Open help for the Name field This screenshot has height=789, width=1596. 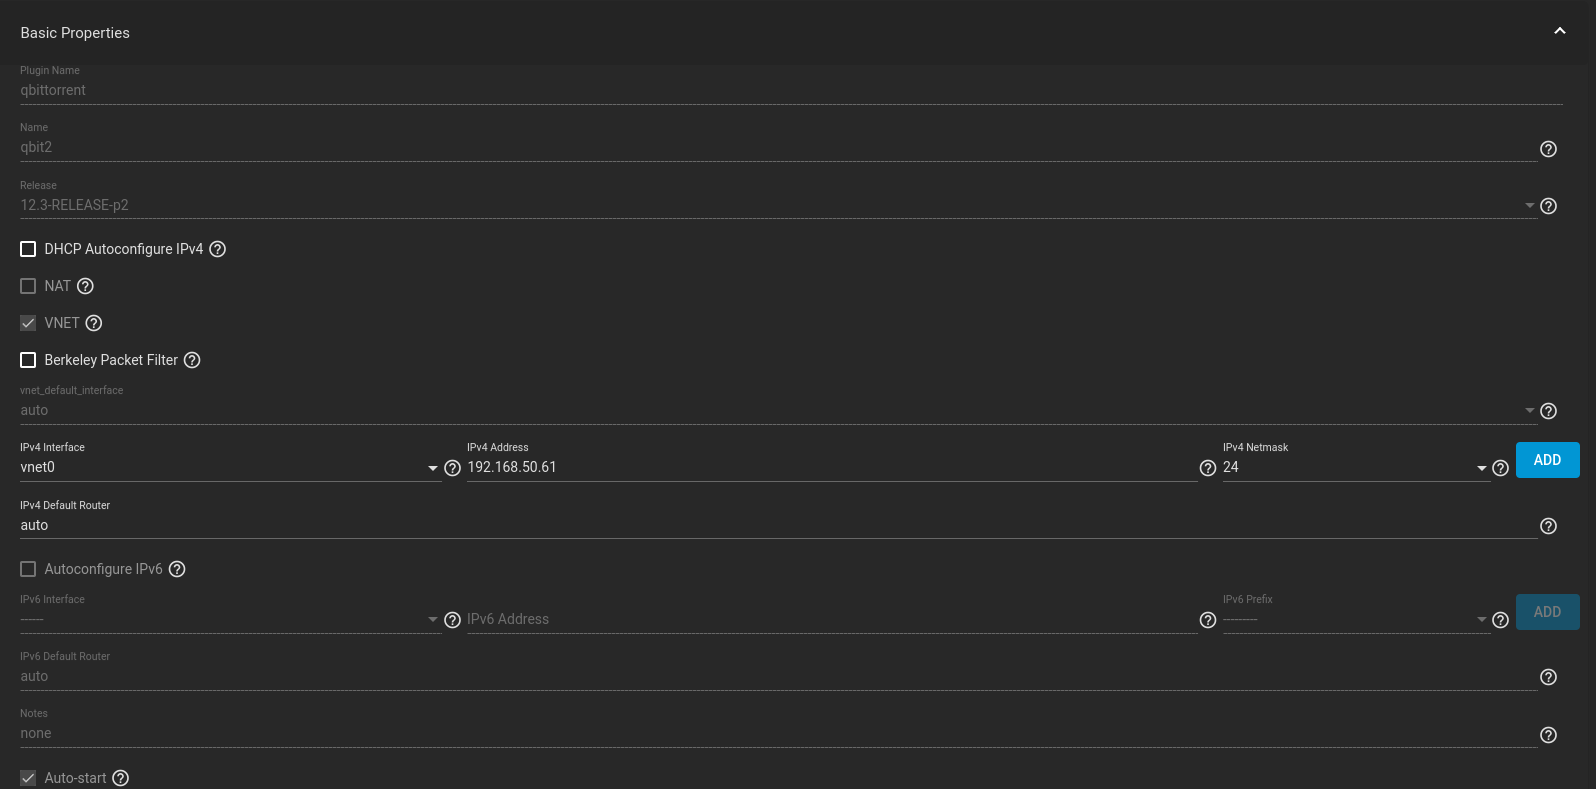tap(1548, 149)
